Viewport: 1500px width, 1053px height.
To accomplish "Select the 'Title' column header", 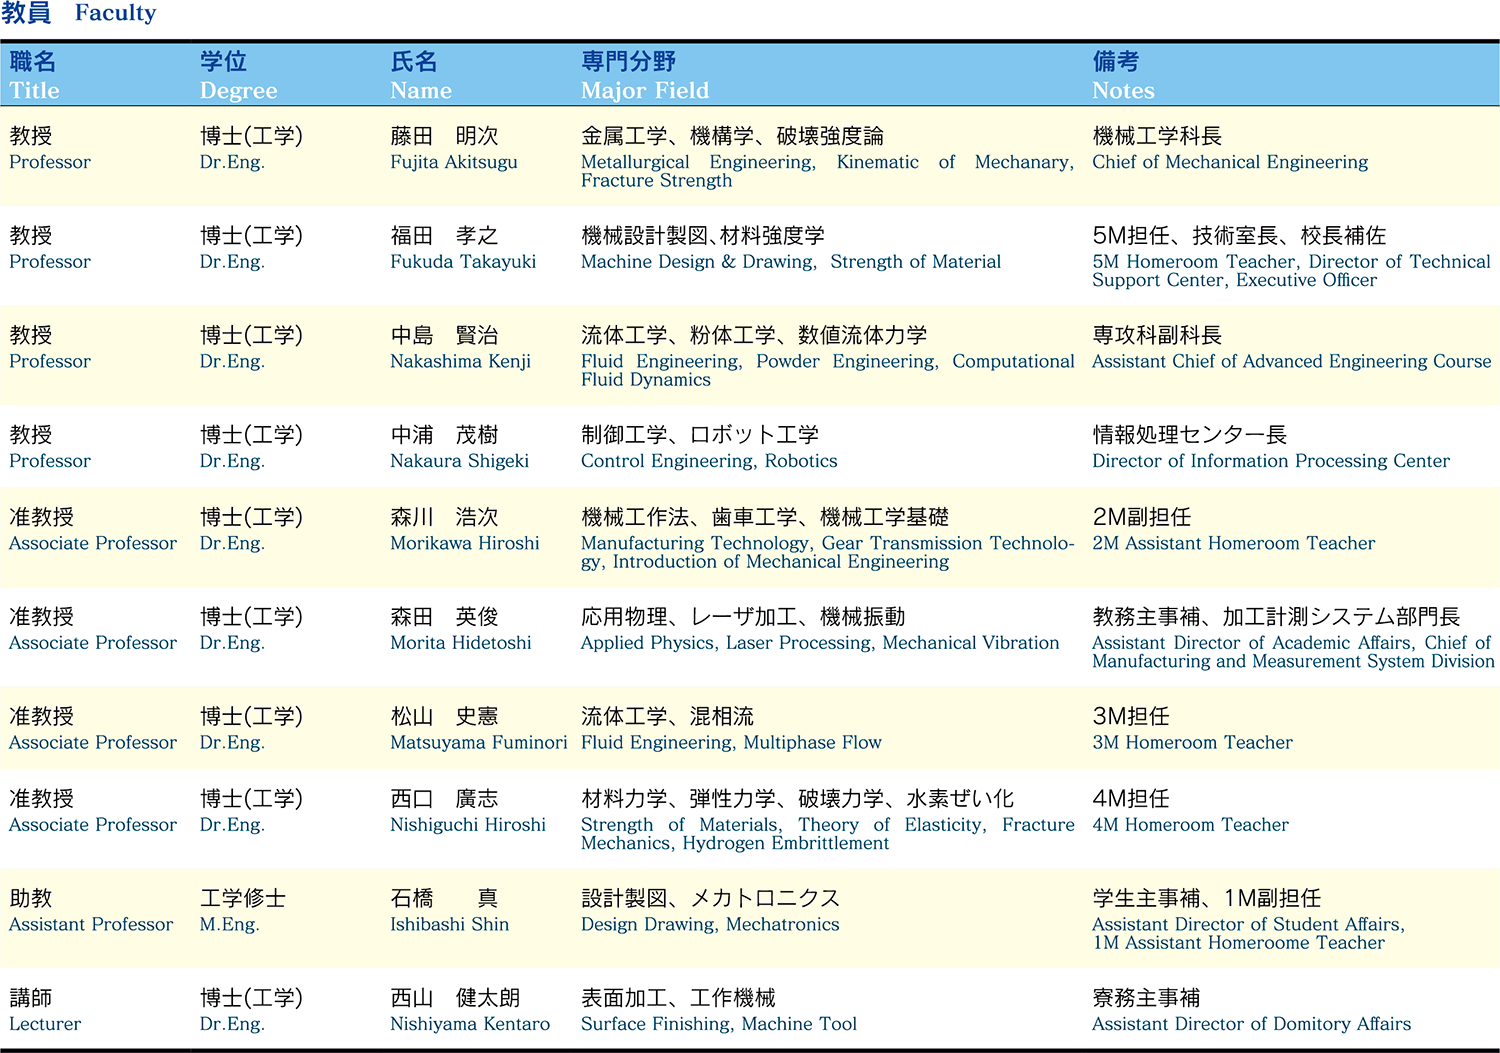I will 35,91.
